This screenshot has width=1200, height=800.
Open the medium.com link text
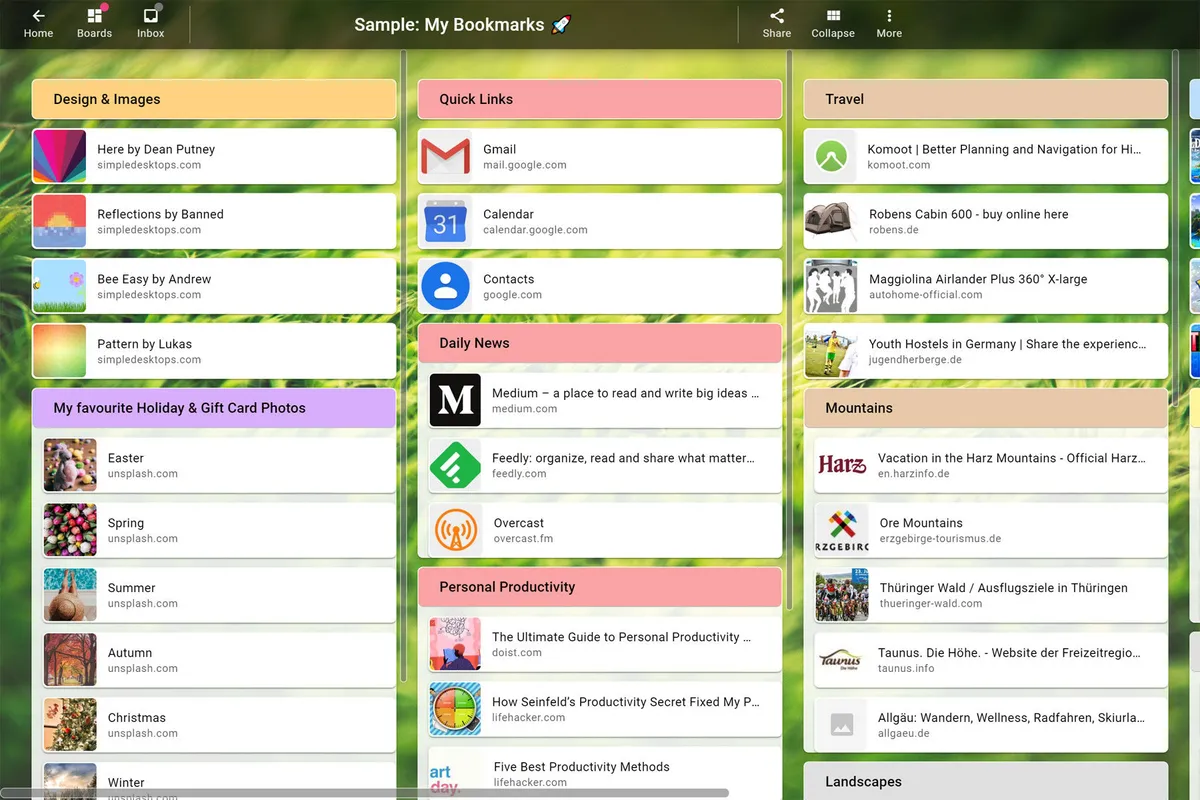point(525,409)
